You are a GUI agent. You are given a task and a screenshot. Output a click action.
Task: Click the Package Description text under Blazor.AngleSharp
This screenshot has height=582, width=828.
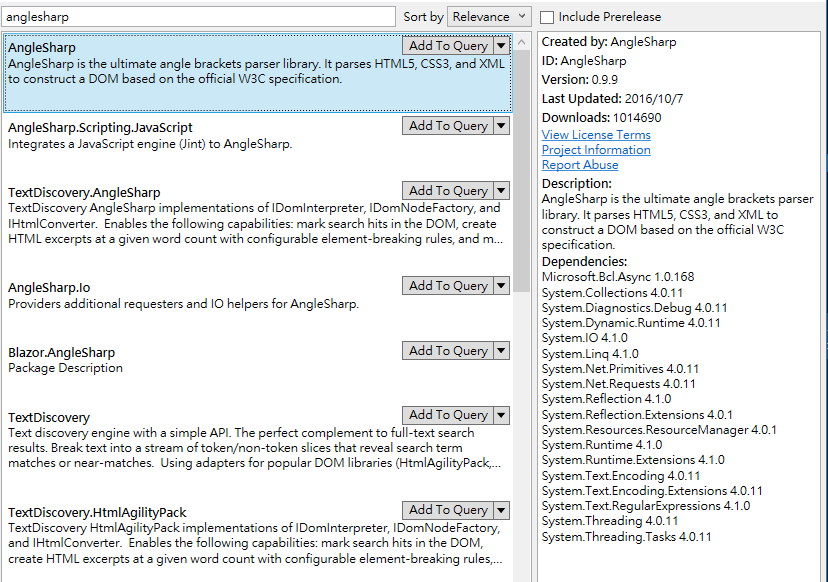(65, 368)
